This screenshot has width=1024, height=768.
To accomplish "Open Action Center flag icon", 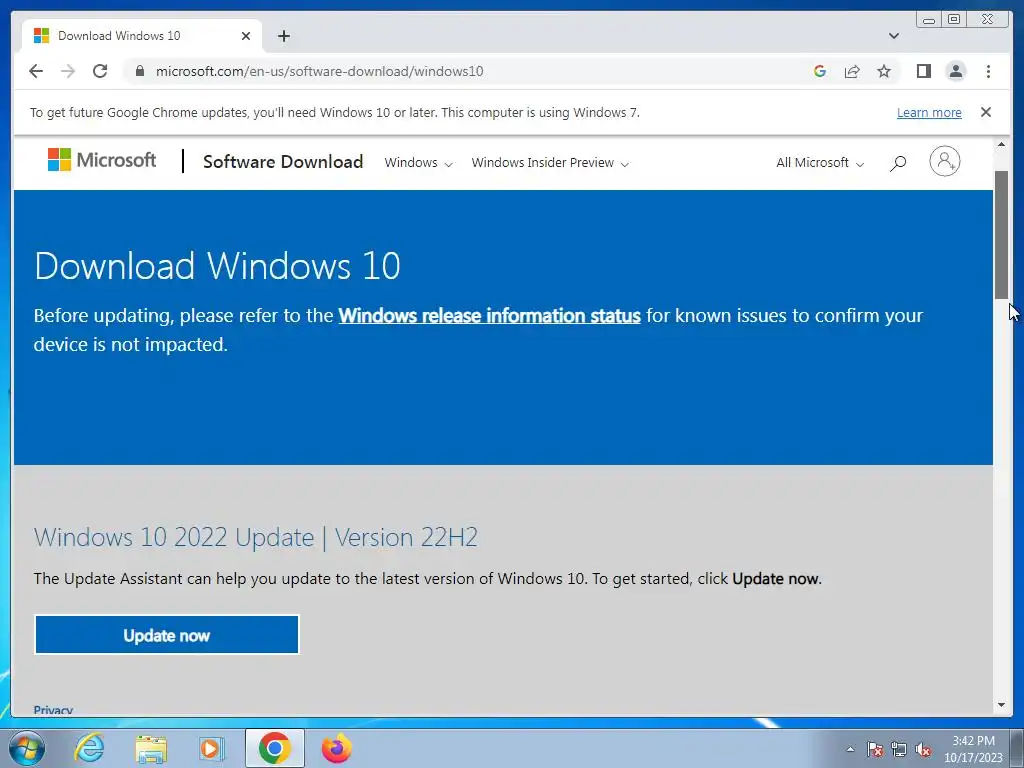I will (x=875, y=749).
